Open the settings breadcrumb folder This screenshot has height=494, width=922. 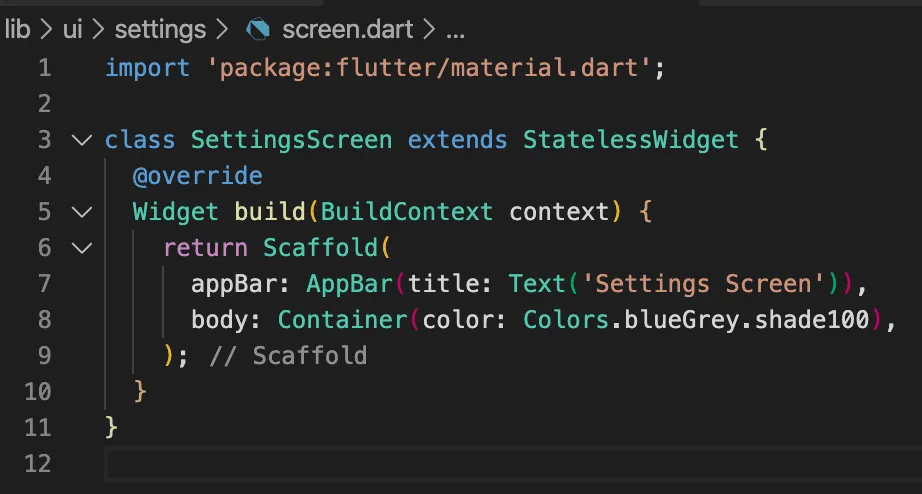pos(160,29)
